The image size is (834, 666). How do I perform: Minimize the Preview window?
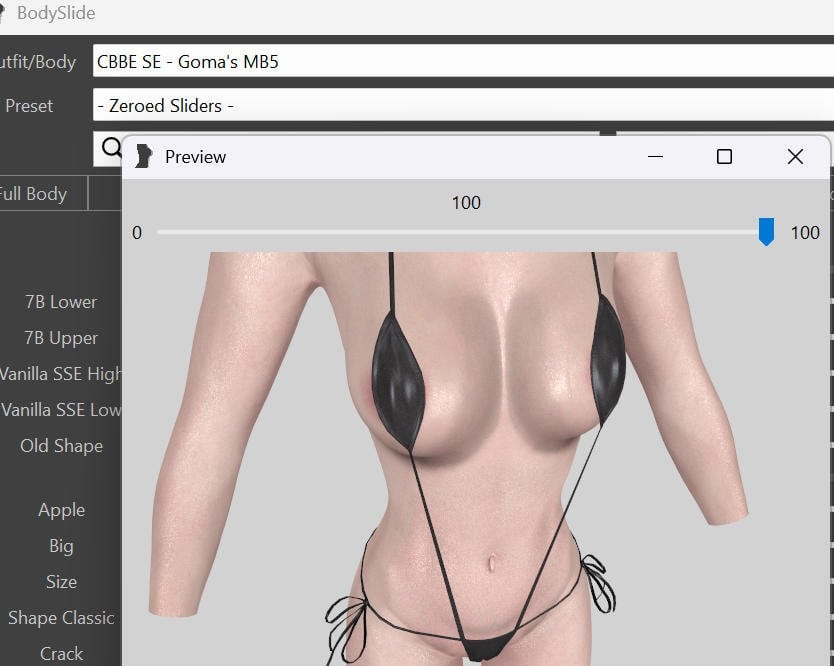(x=655, y=156)
